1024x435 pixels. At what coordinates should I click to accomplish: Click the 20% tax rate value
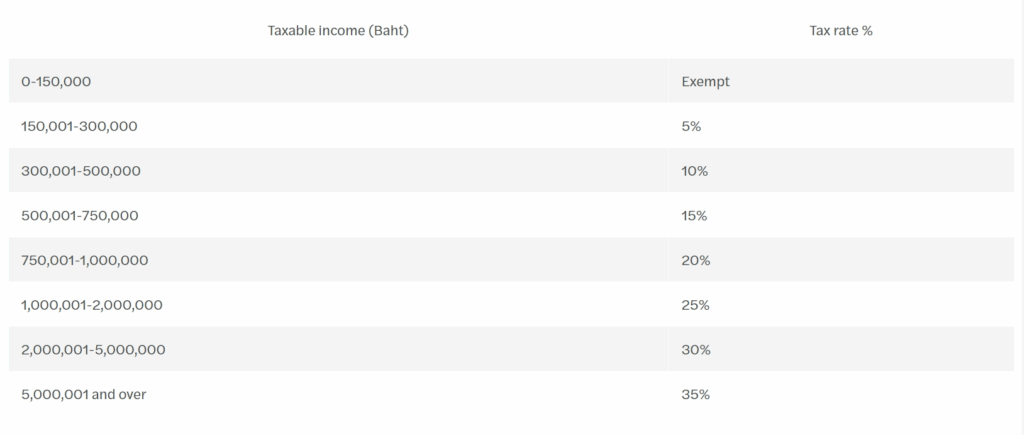point(696,260)
